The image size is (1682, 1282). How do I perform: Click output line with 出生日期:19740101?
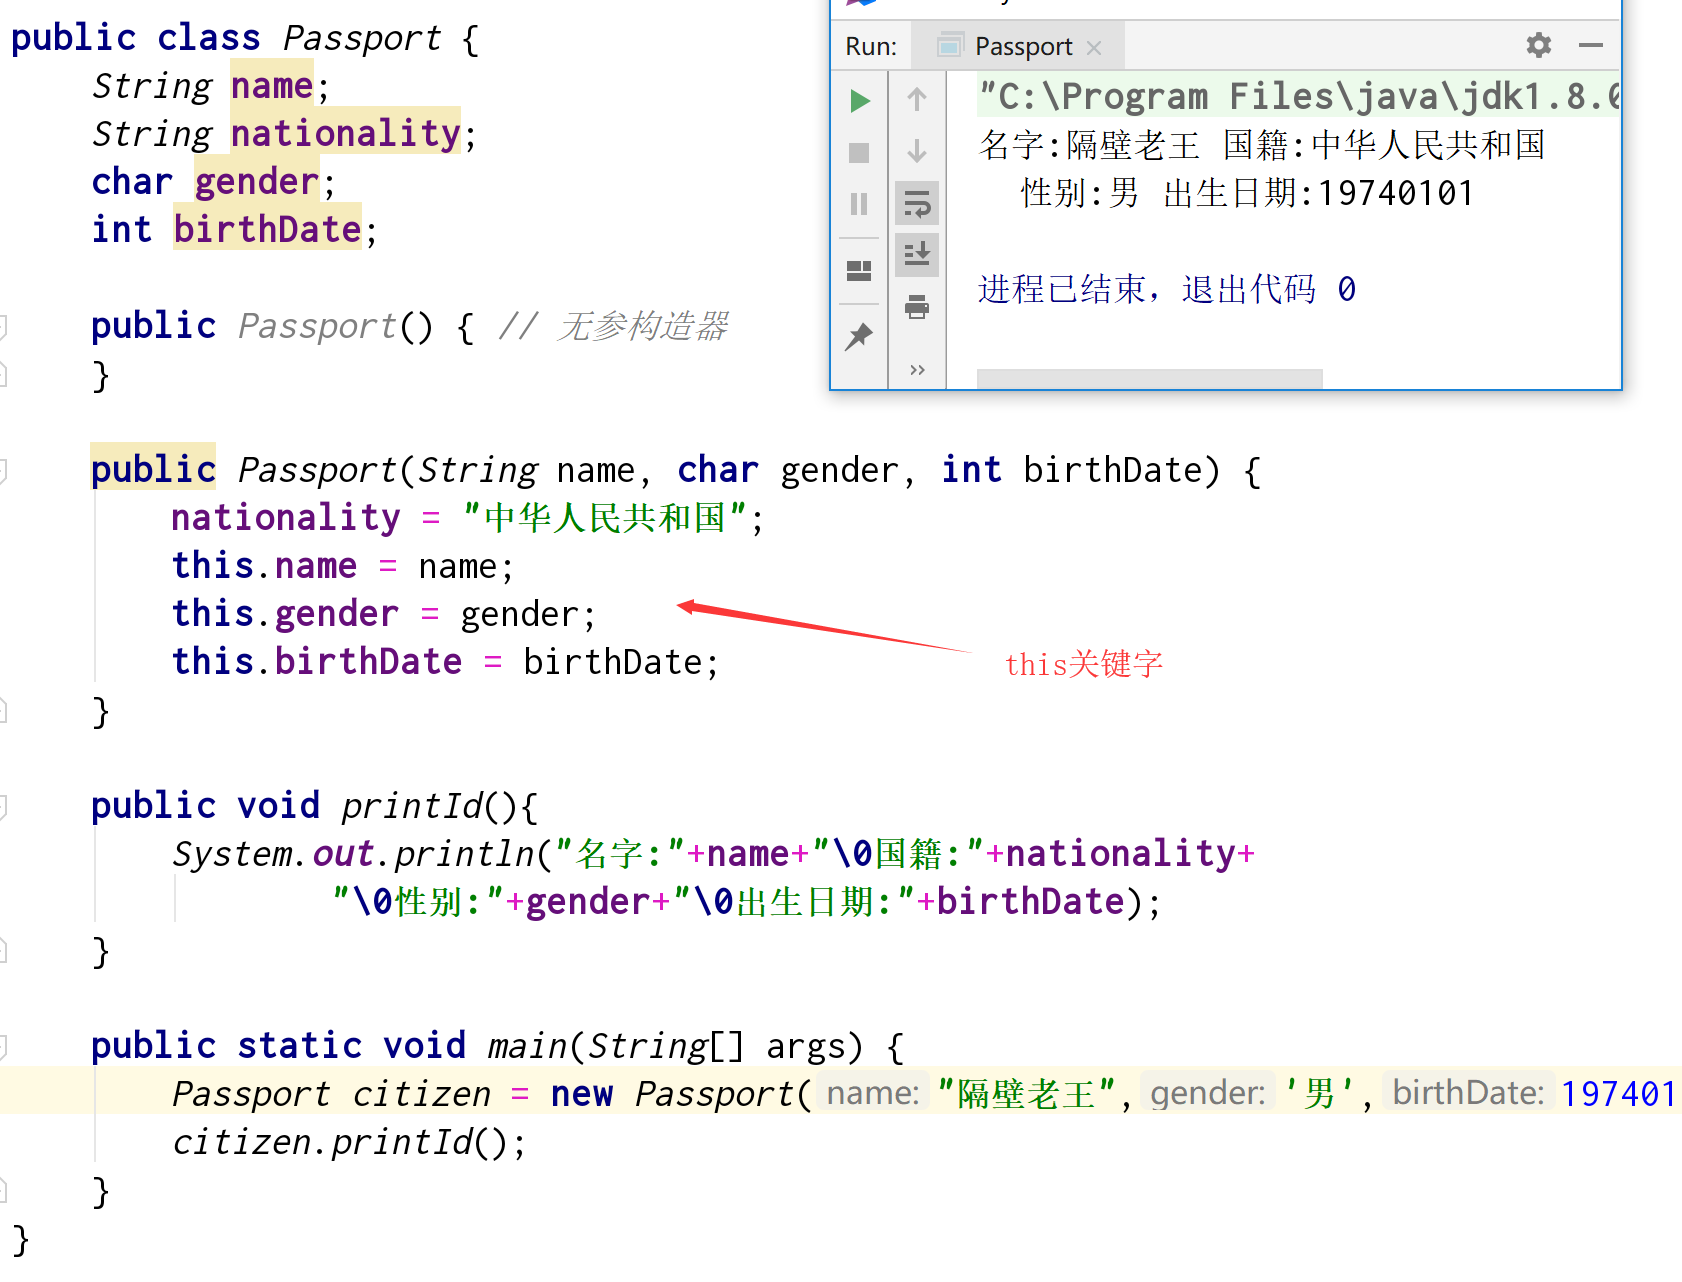[x=1246, y=193]
